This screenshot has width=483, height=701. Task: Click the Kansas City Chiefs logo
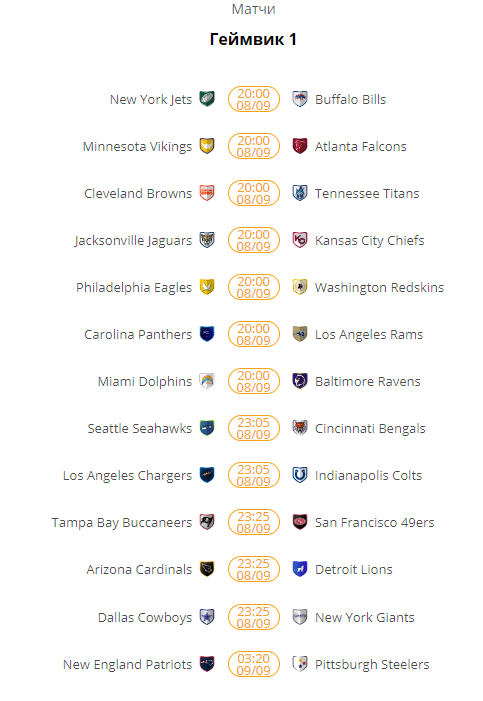pos(300,240)
